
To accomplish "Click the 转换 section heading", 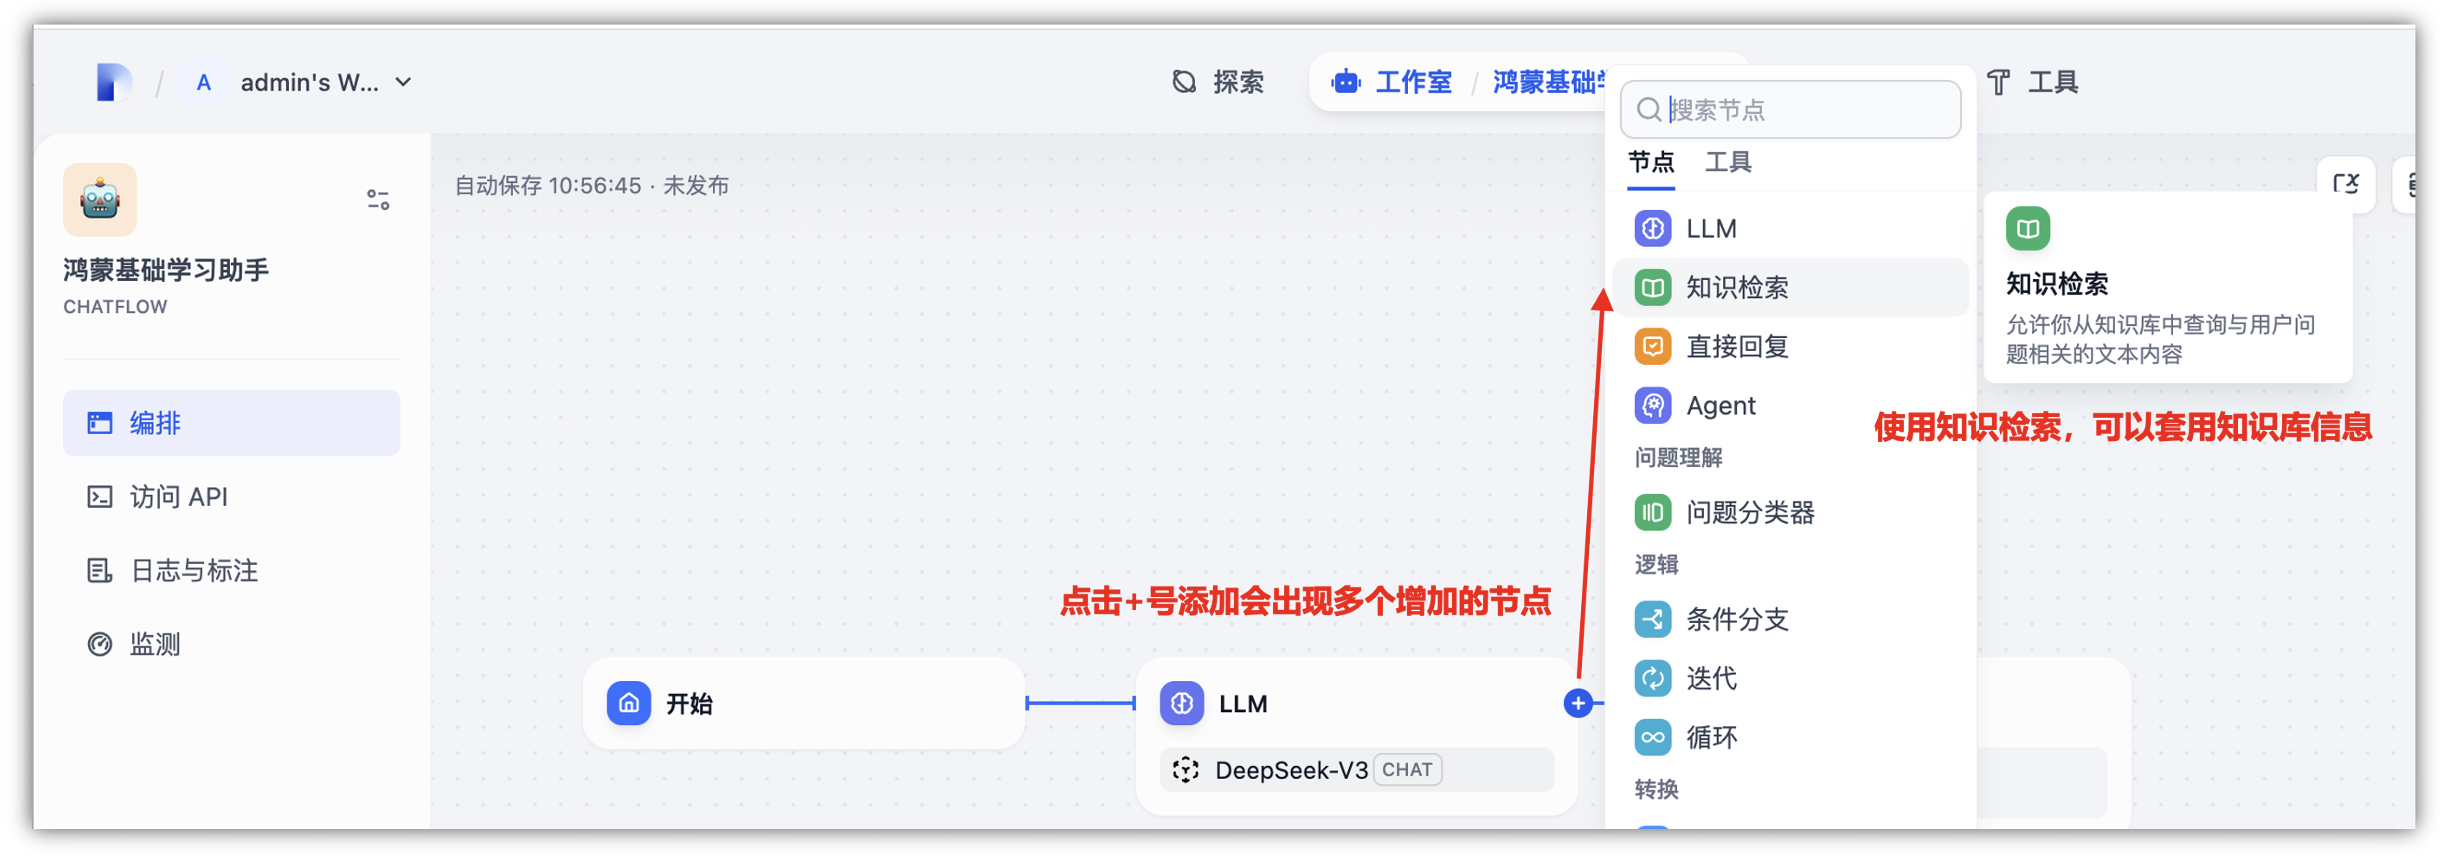I will coord(1657,790).
